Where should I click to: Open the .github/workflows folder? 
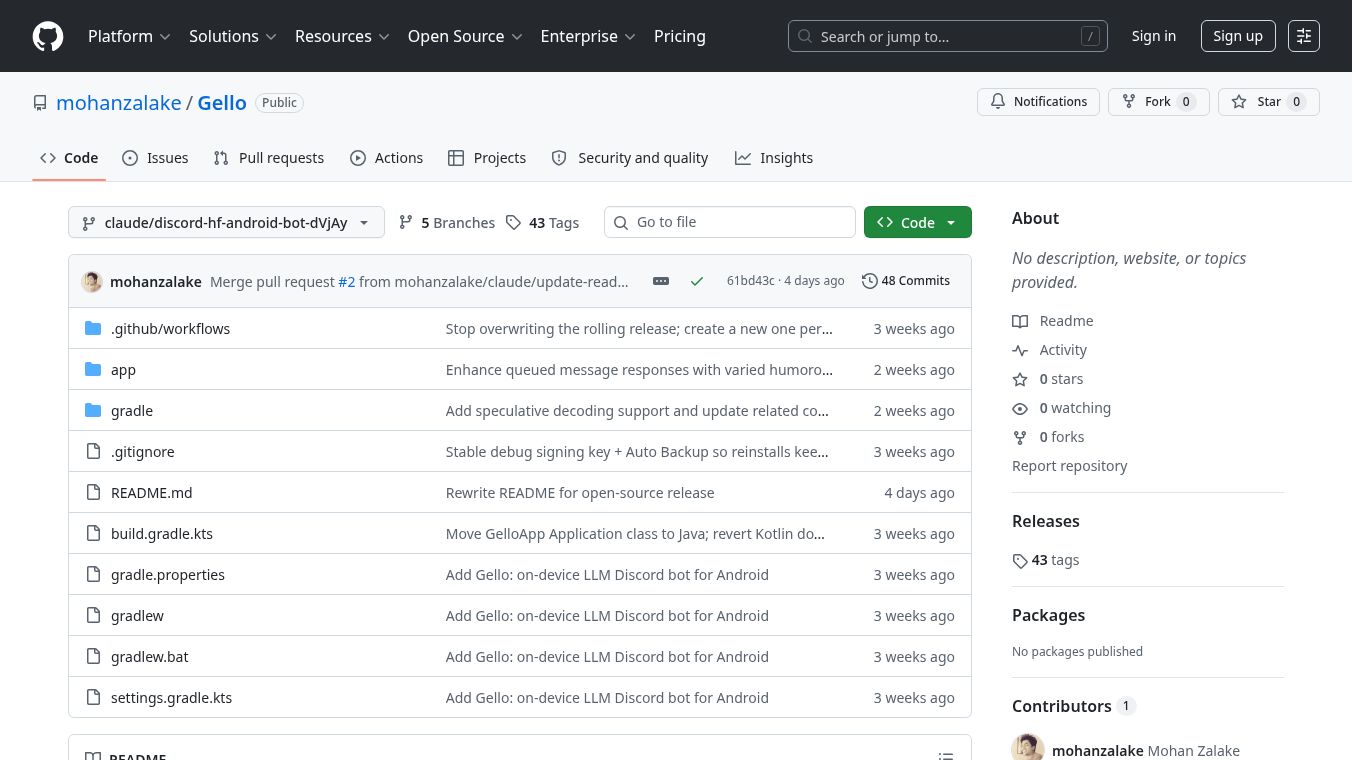click(x=170, y=329)
